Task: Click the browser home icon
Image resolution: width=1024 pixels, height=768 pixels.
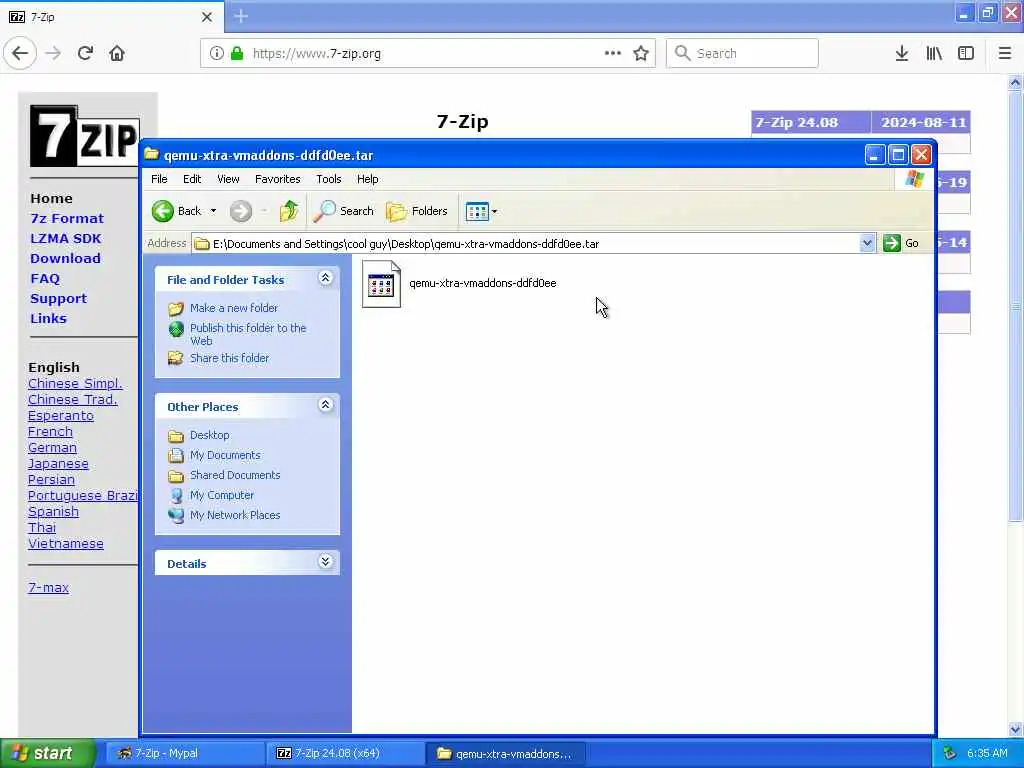Action: 117,53
